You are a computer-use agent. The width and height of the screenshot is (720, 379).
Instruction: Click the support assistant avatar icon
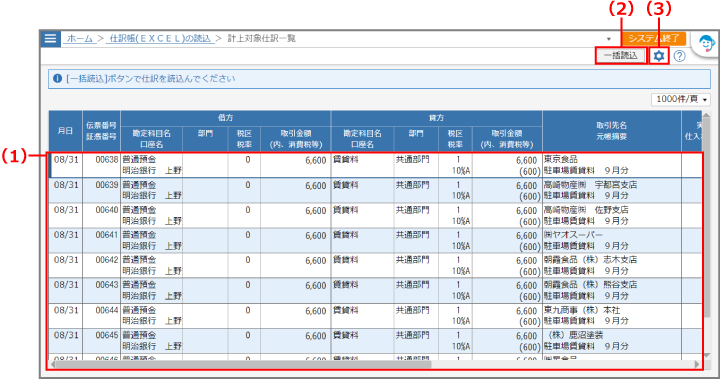707,44
